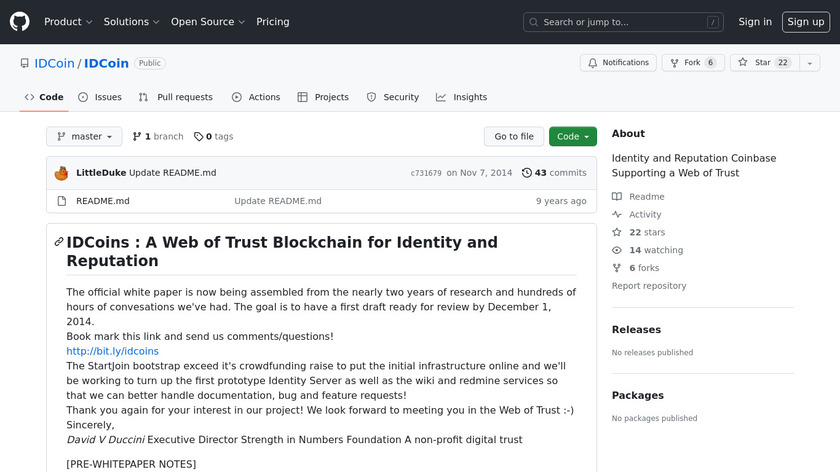
Task: Star the IDCoin repository
Action: (x=755, y=63)
